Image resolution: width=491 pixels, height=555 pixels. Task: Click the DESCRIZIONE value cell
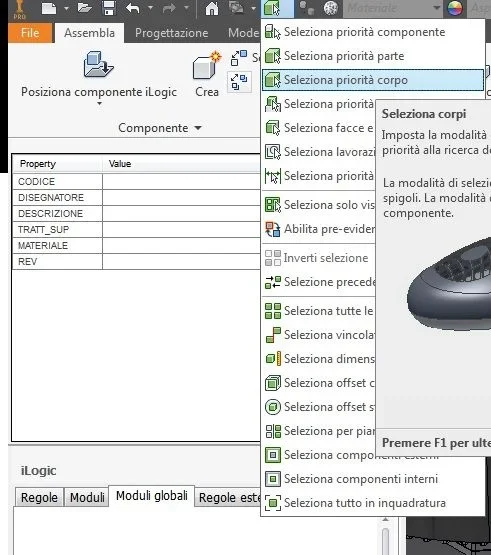coord(181,213)
